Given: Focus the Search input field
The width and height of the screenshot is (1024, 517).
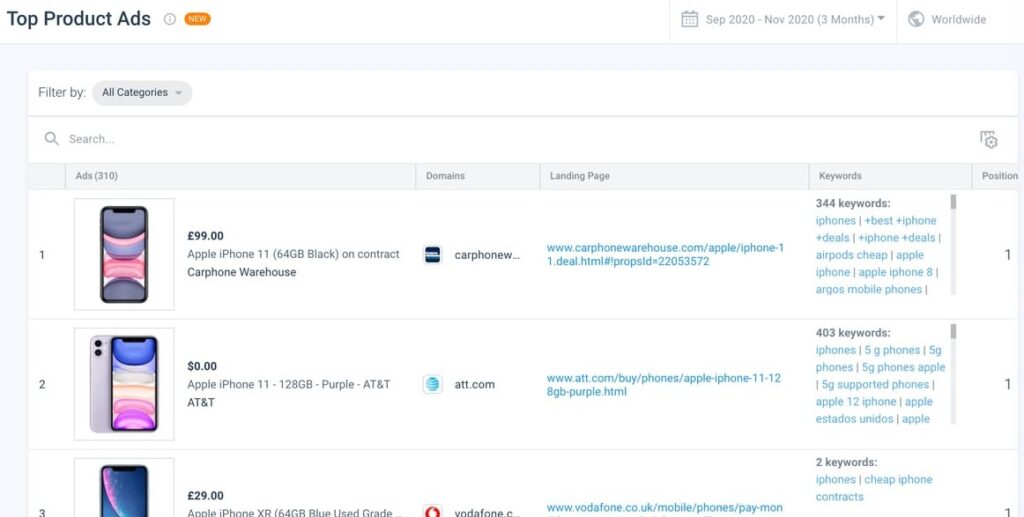Looking at the screenshot, I should tap(509, 139).
